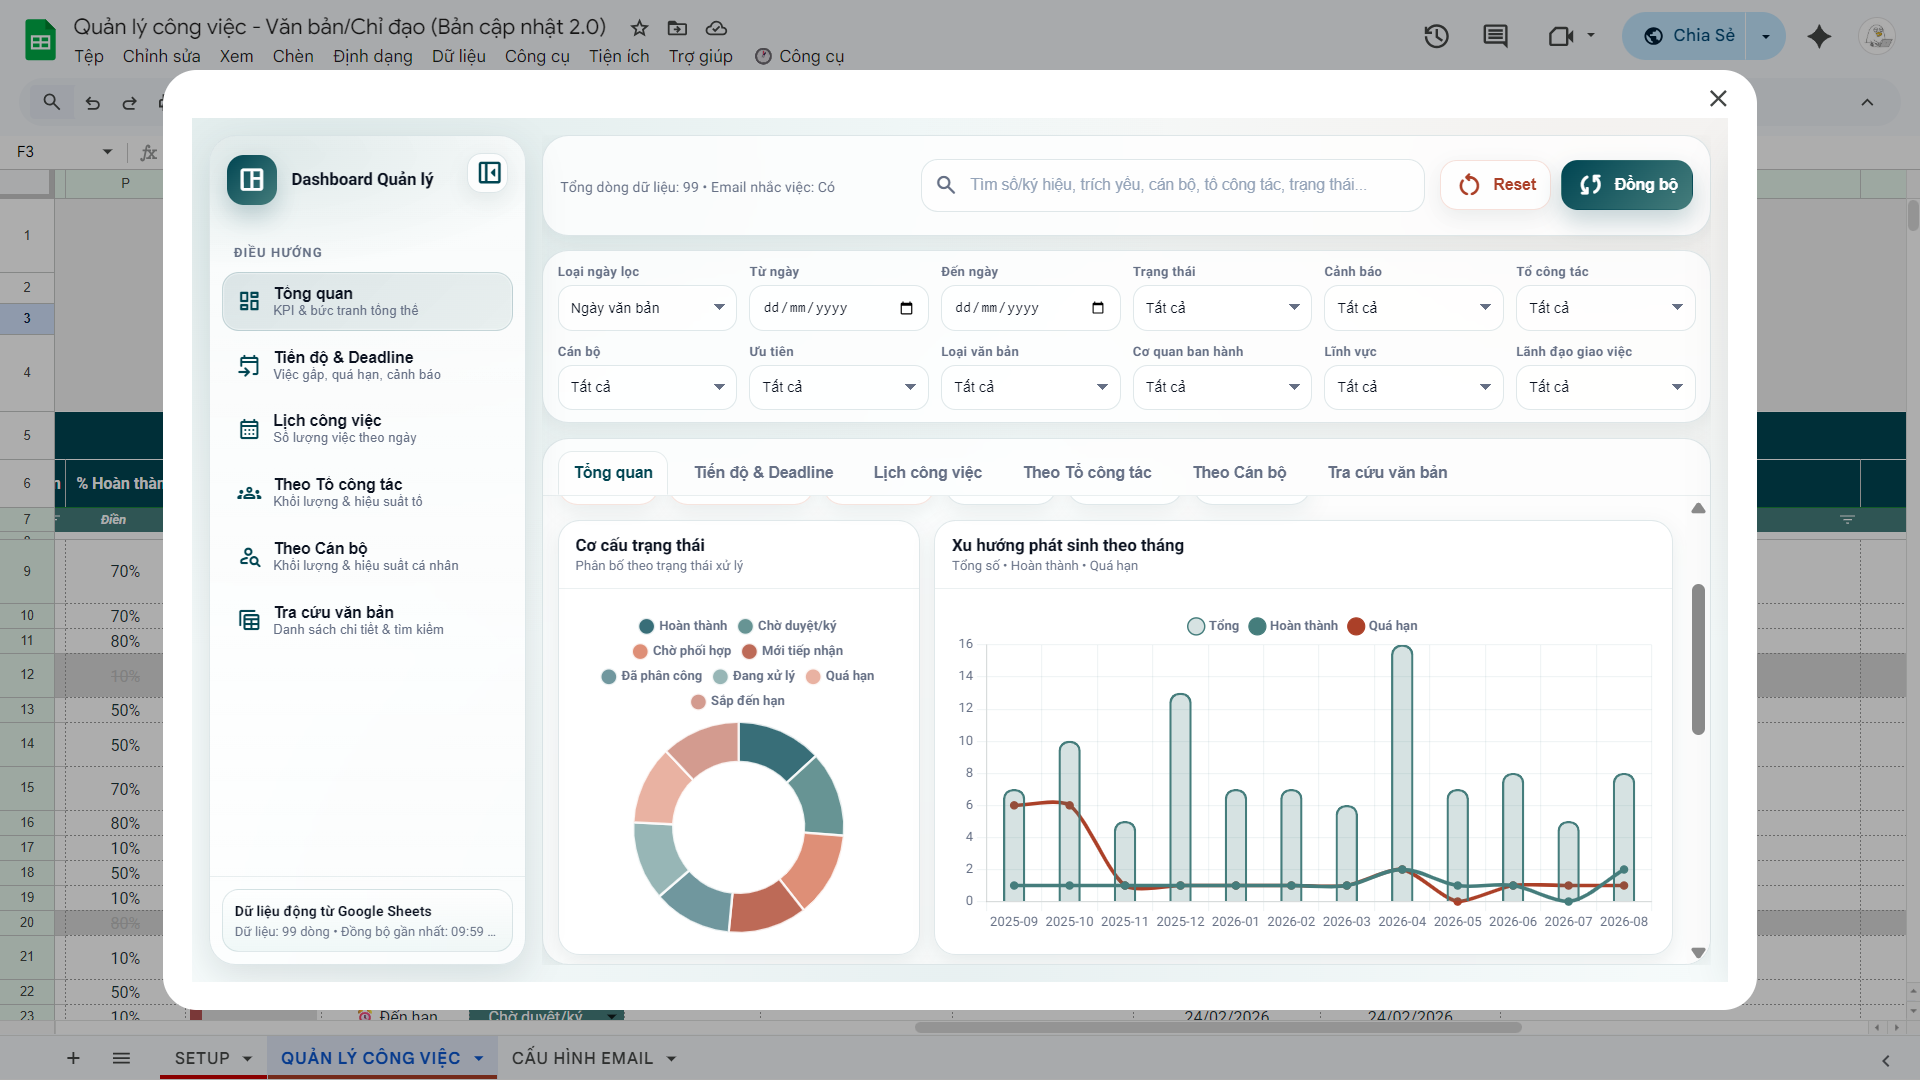Open the Loại ngày lọc dropdown
The image size is (1920, 1080).
646,308
